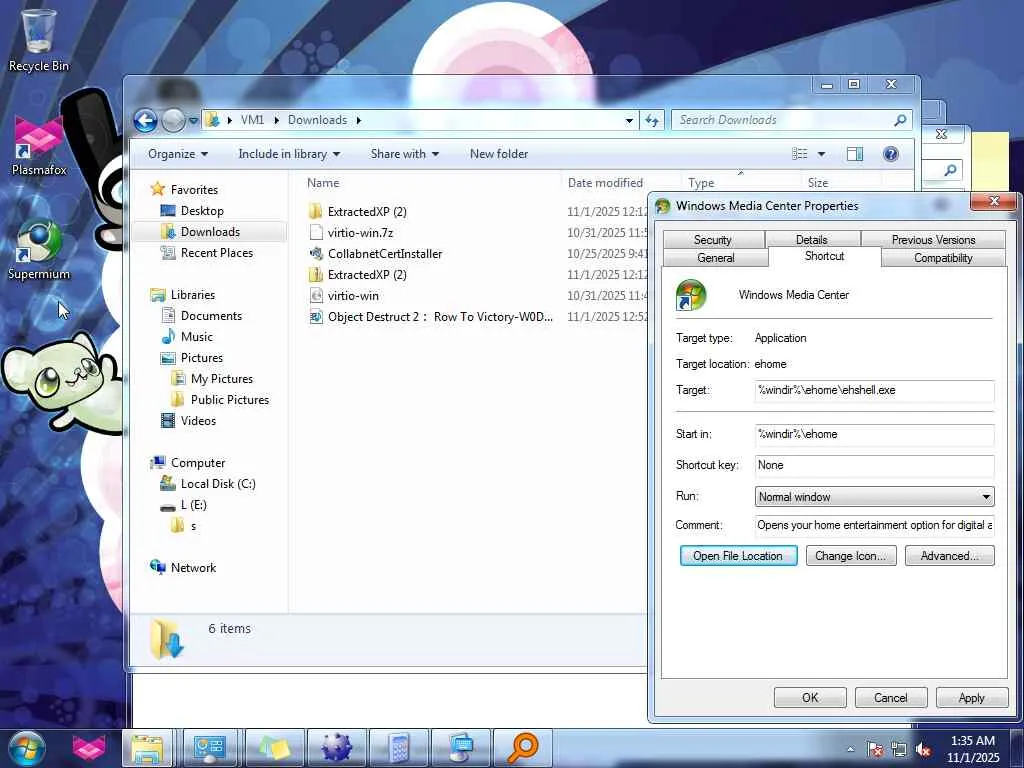Select Libraries in the navigation pane
1024x768 pixels.
pos(192,295)
